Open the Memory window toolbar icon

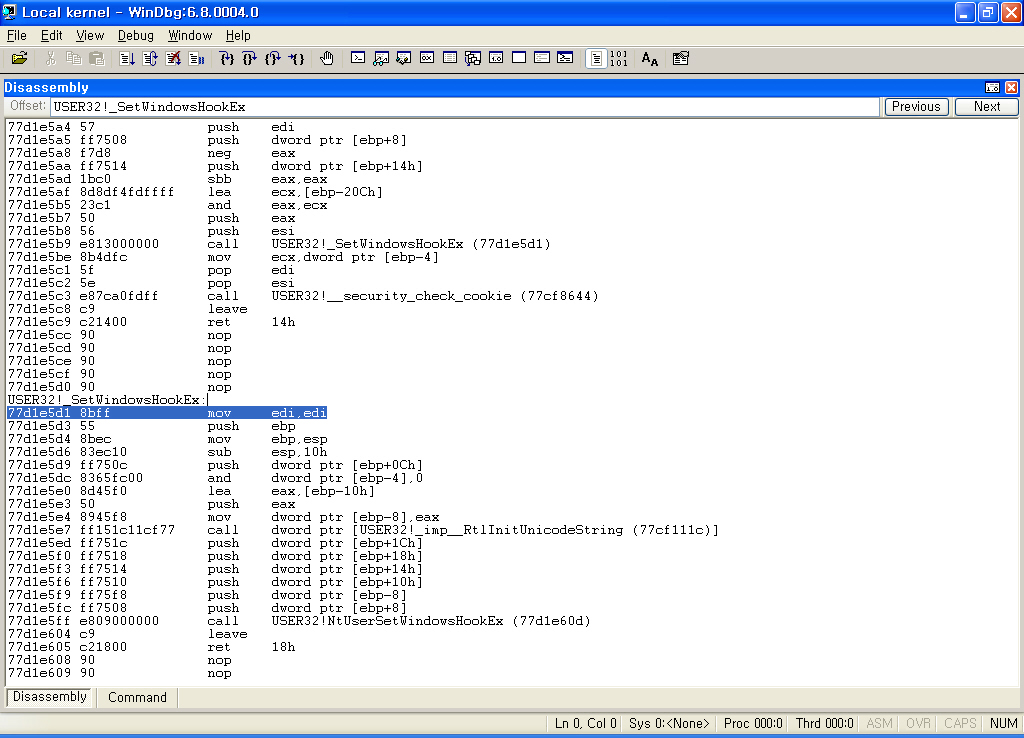tap(450, 59)
